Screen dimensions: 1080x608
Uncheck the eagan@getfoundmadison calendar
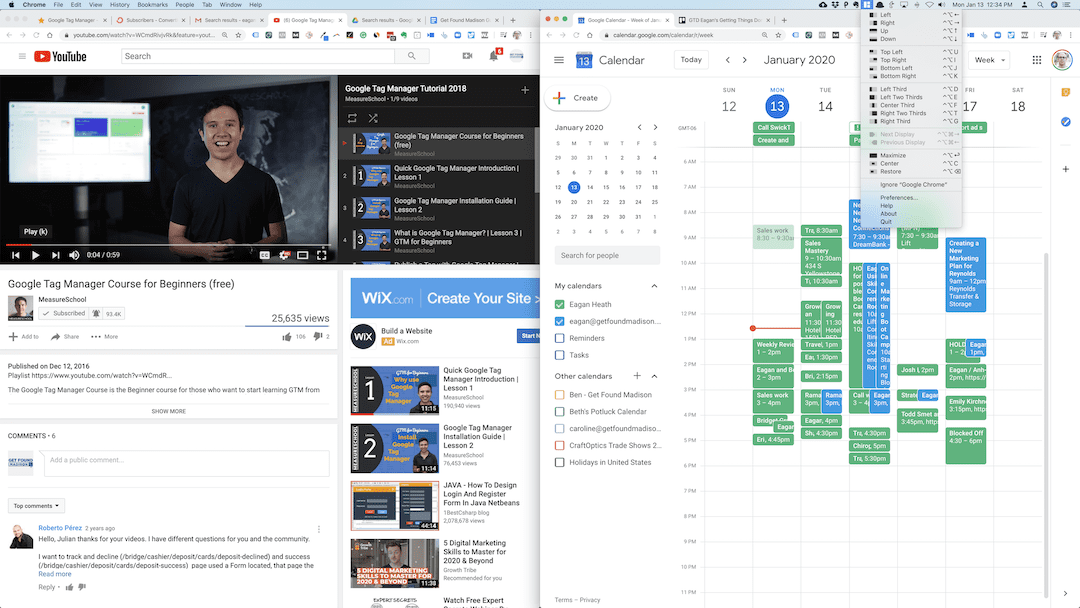(x=559, y=321)
